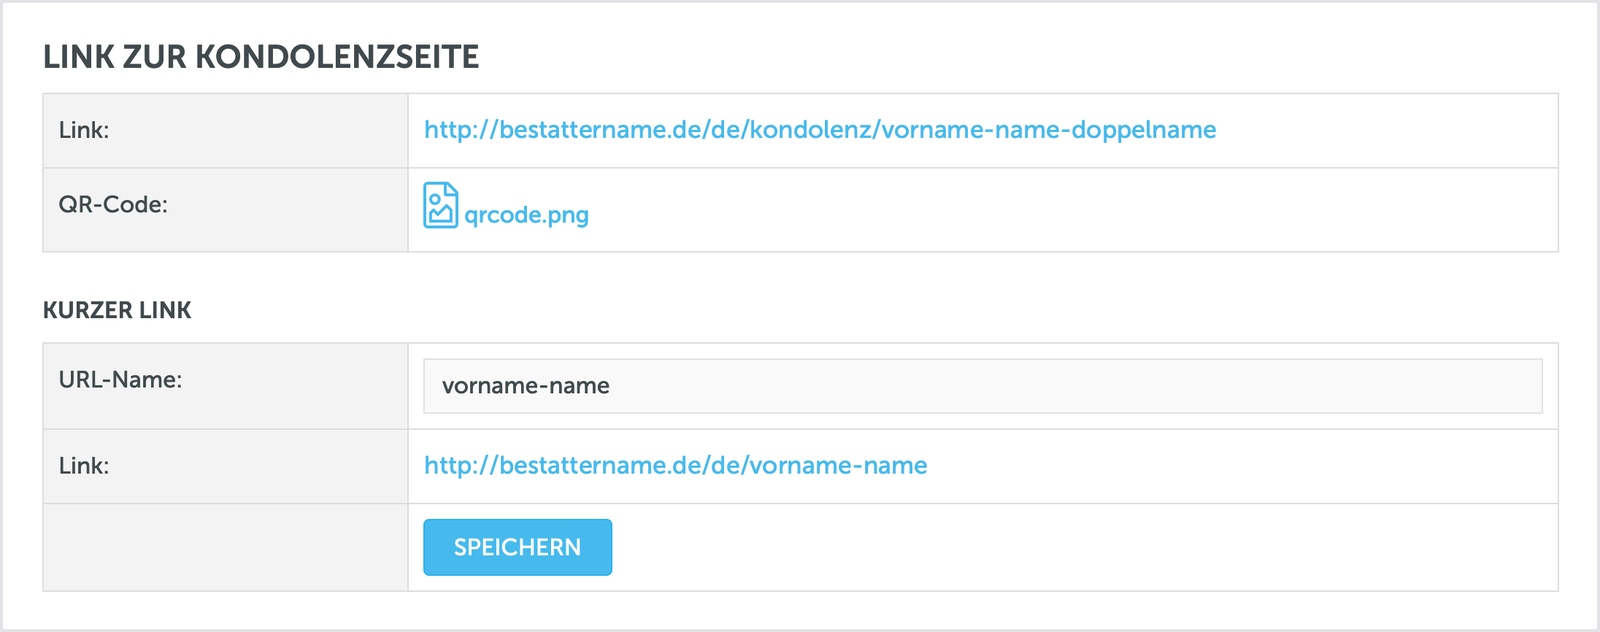Click the "LINK ZUR KONDOLENZSEITE" heading
The width and height of the screenshot is (1600, 632).
(261, 57)
